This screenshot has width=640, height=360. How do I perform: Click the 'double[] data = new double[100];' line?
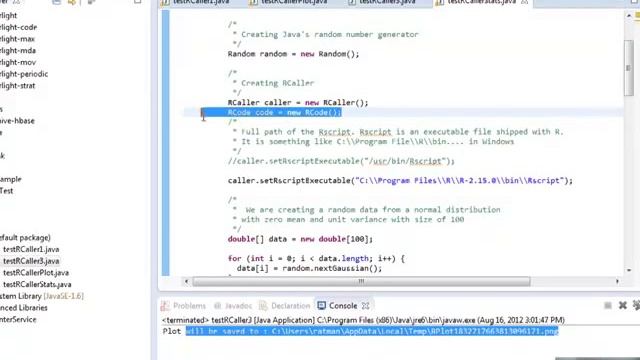(x=300, y=239)
